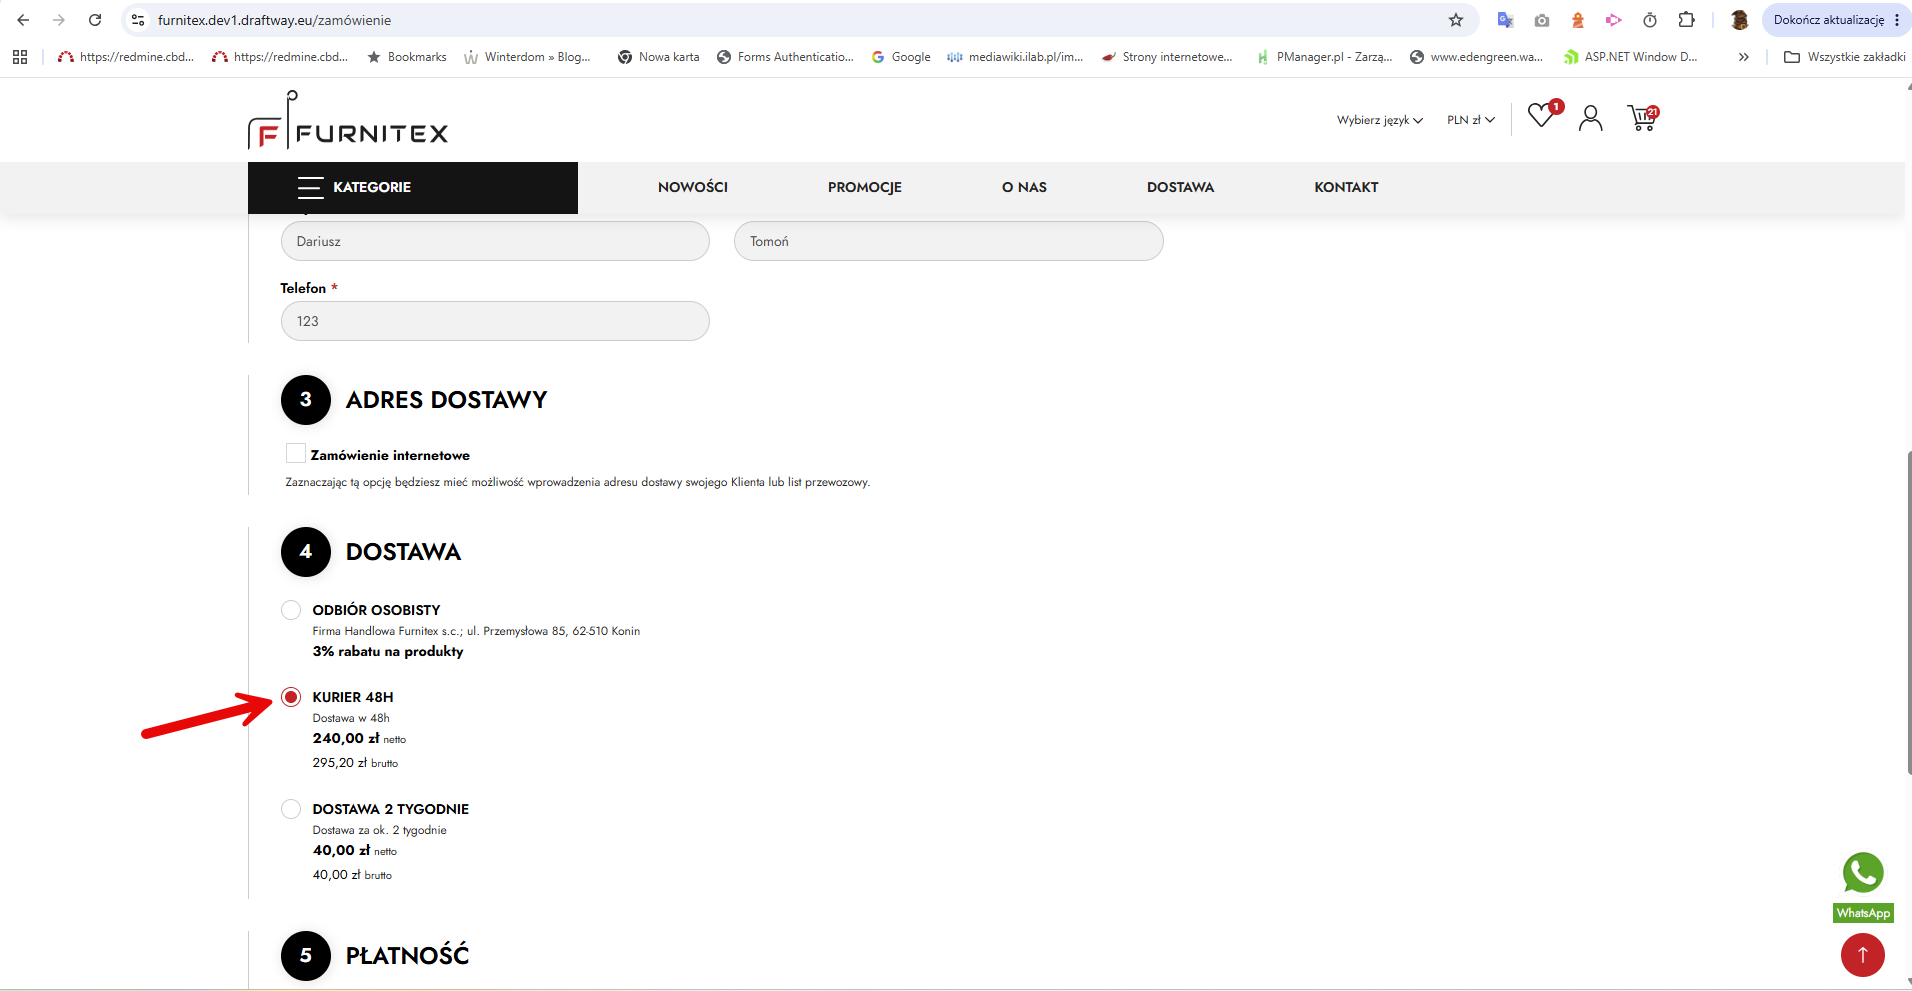Choose the Kurier 48H radio button

click(291, 697)
